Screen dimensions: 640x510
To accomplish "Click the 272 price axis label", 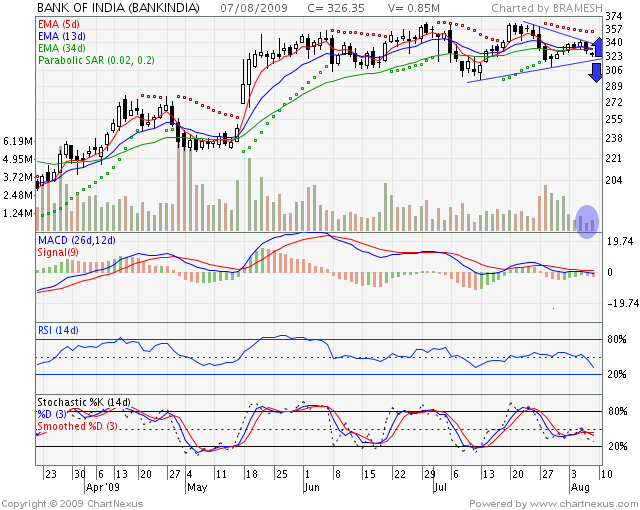I will 614,102.
